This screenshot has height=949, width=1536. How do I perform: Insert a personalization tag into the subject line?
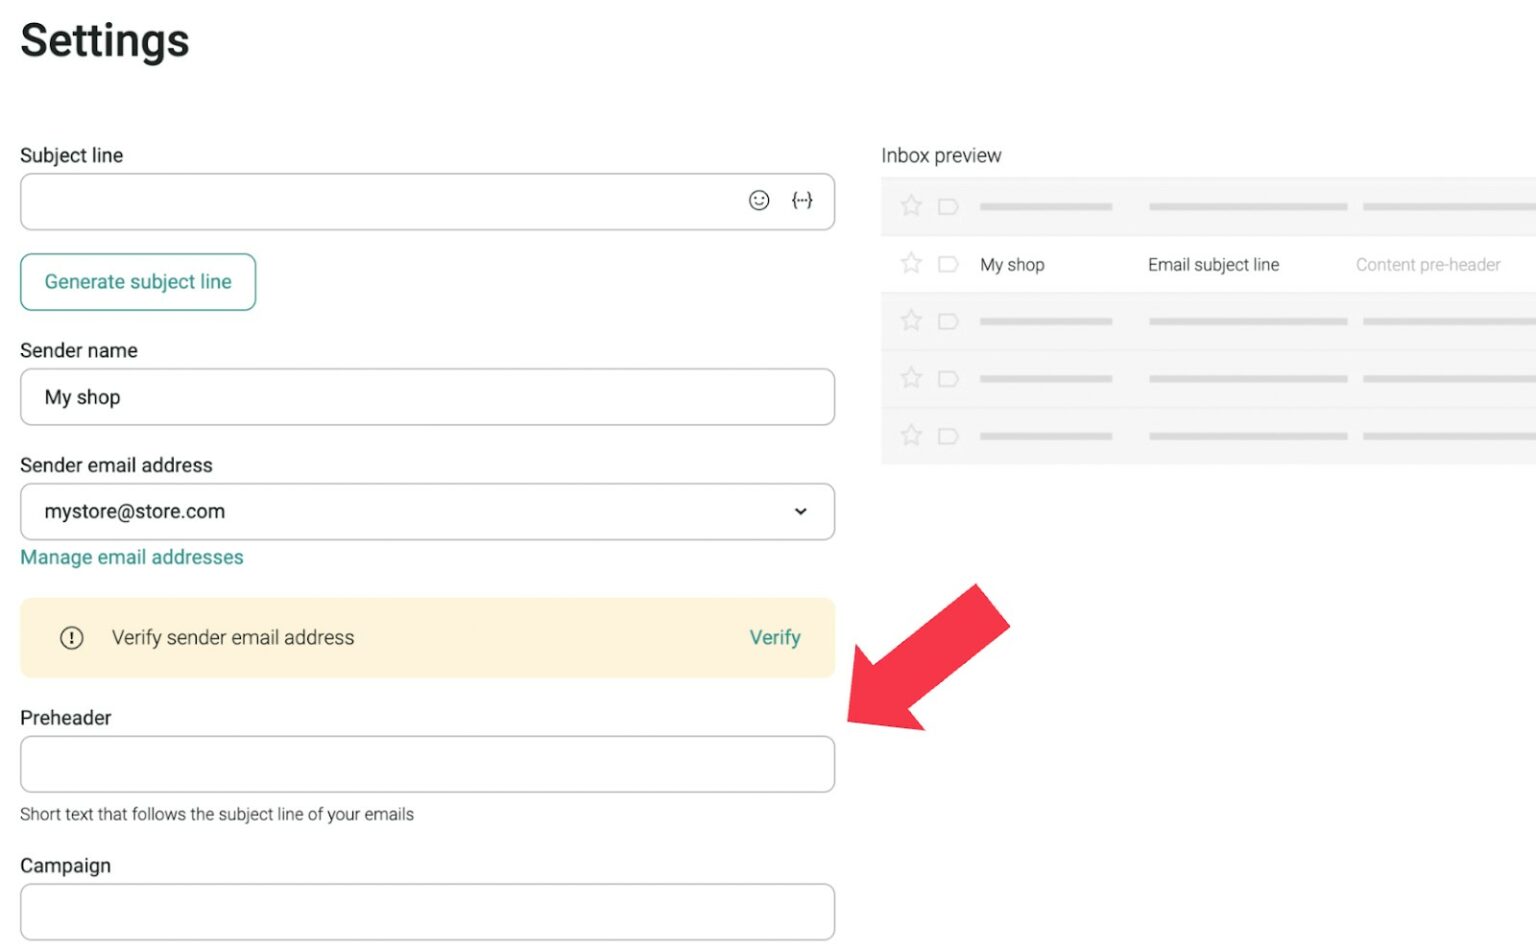[x=800, y=200]
